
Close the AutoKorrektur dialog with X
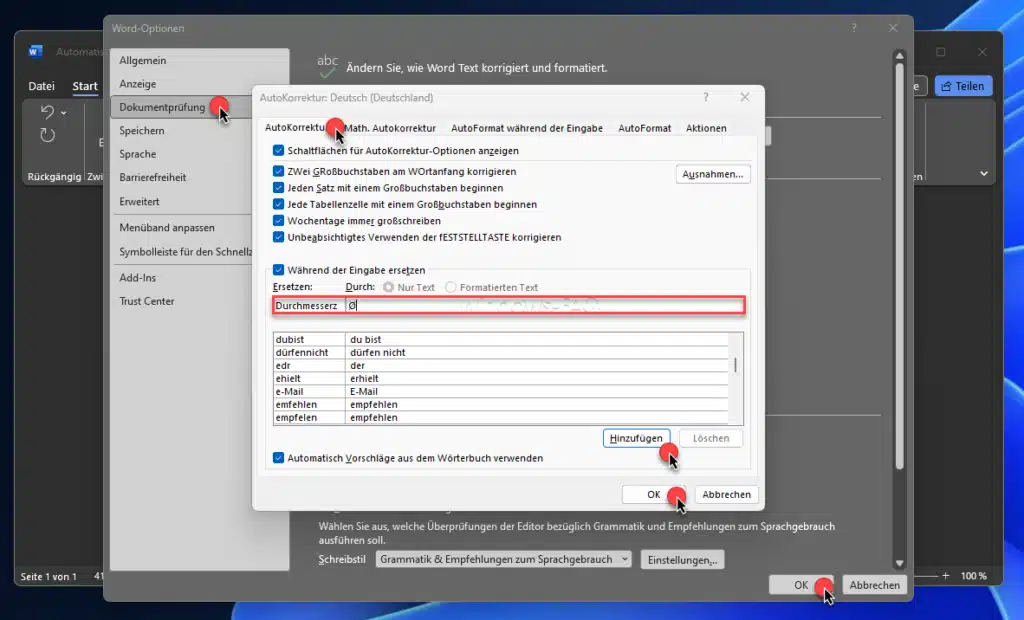click(744, 97)
